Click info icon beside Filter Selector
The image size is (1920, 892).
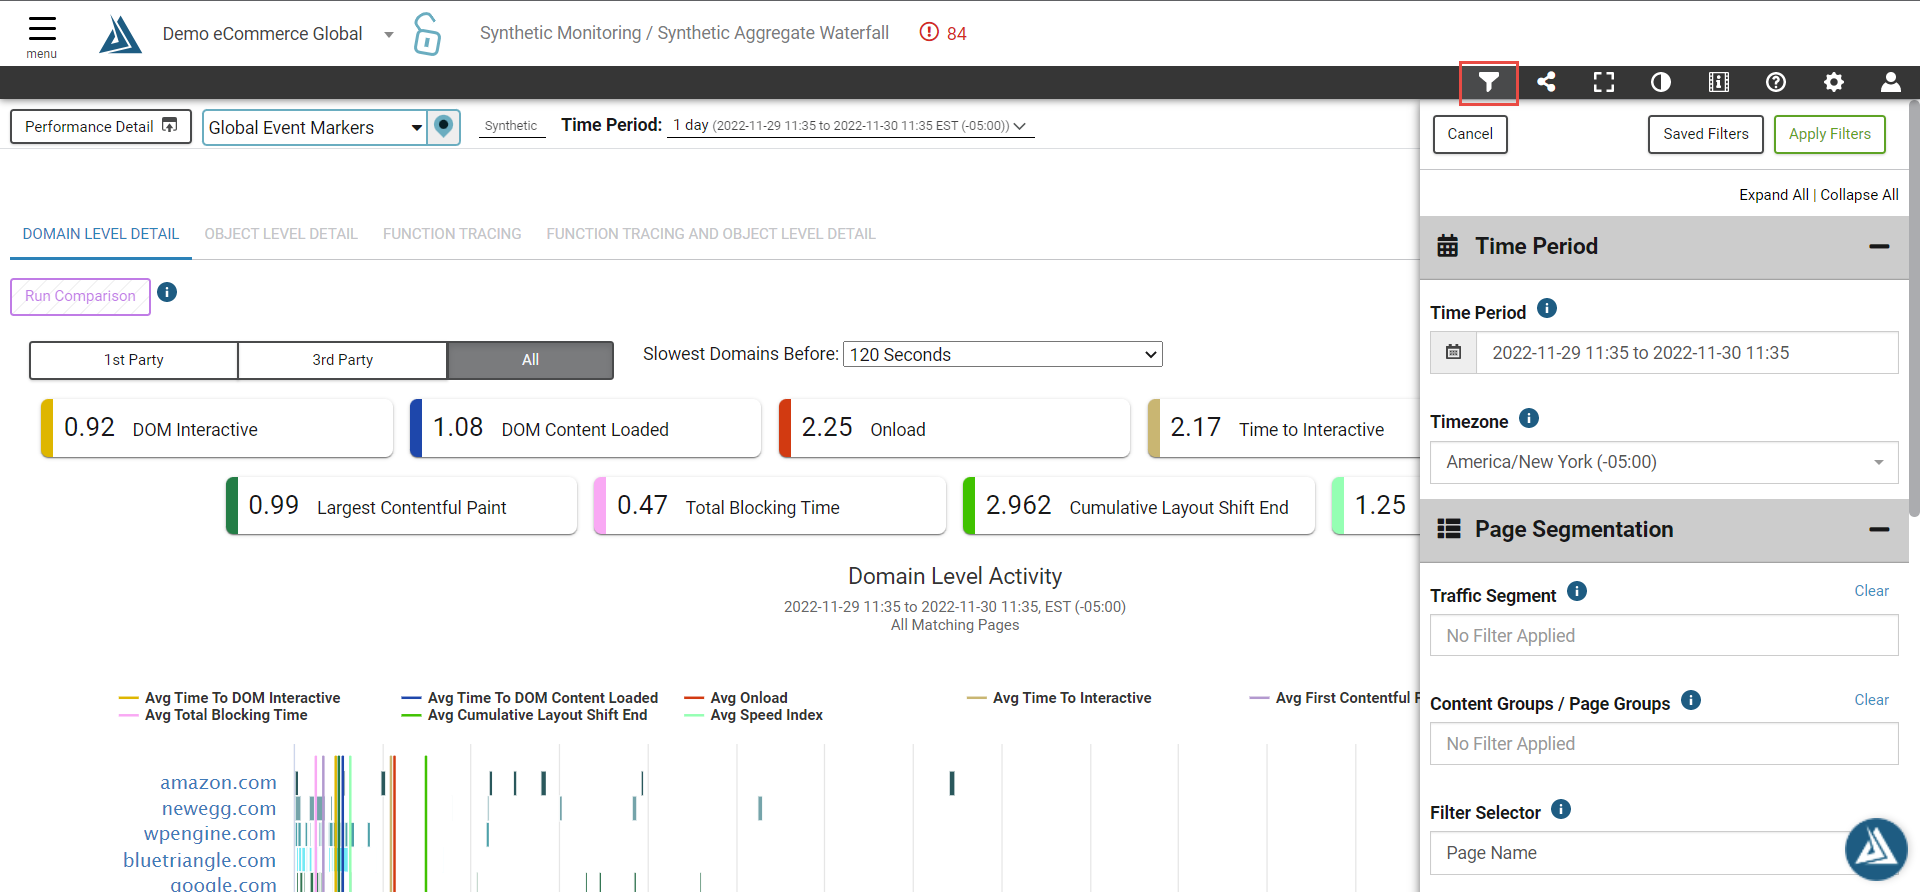point(1561,809)
